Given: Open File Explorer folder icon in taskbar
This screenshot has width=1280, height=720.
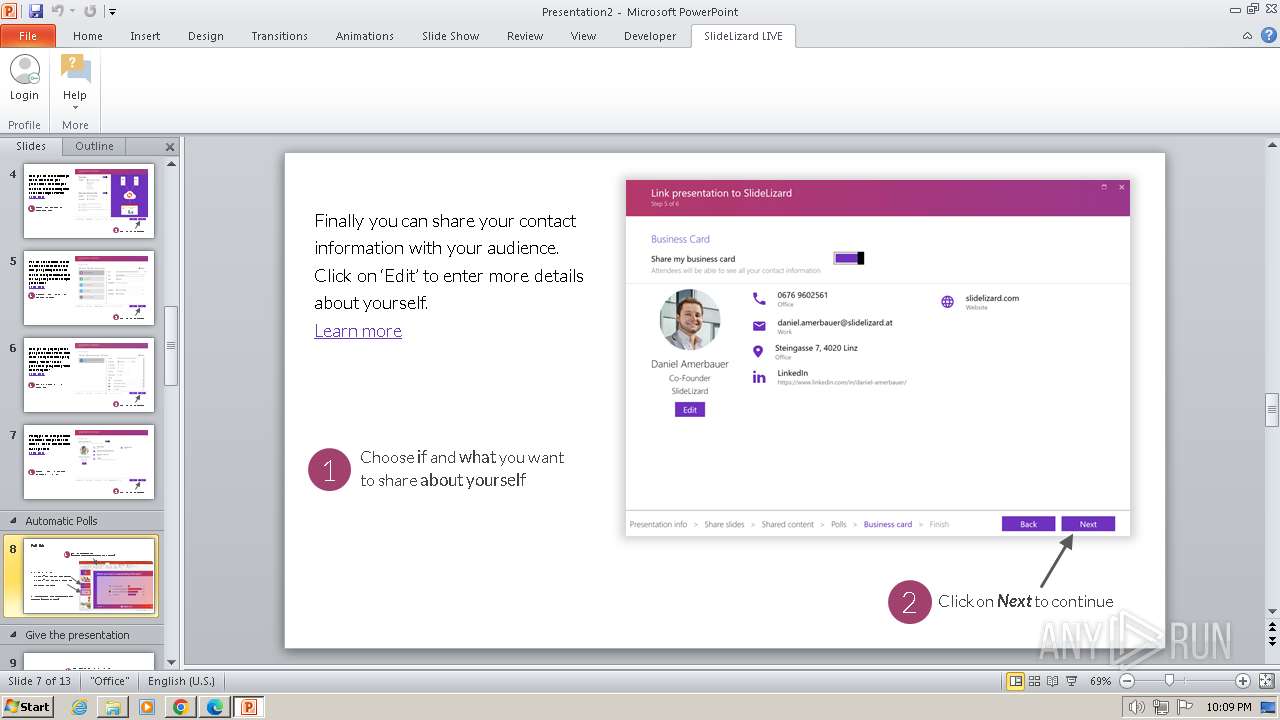Looking at the screenshot, I should 113,707.
